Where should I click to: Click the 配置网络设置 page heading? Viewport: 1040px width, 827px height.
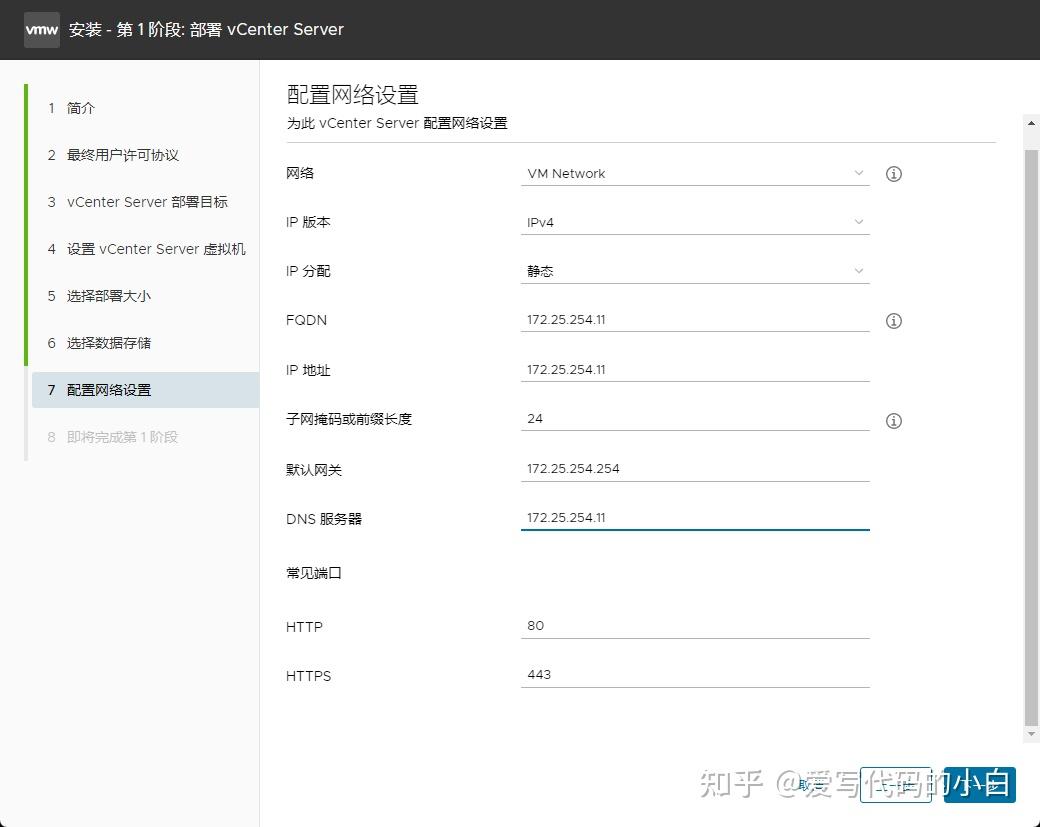[352, 95]
